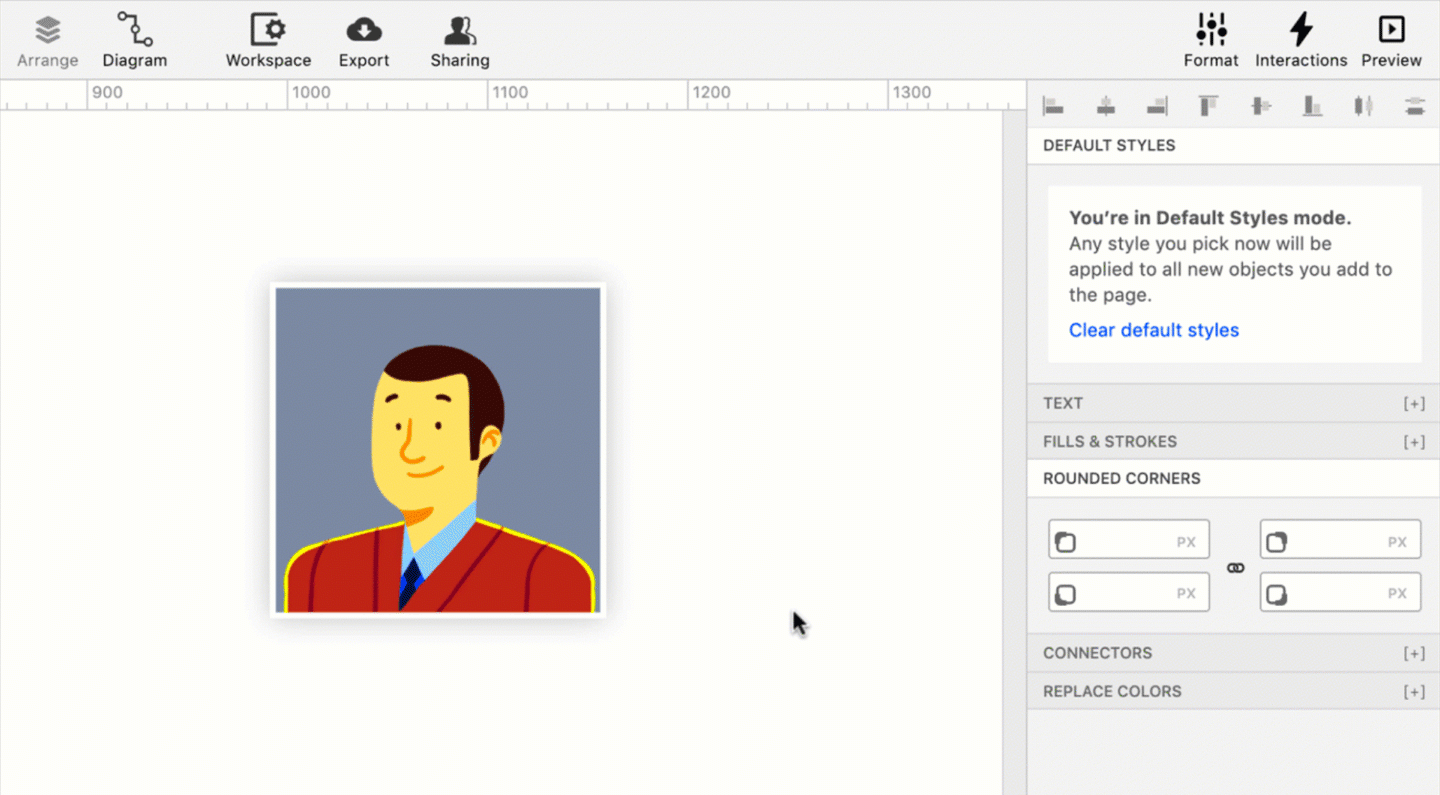The height and width of the screenshot is (795, 1440).
Task: Align objects to left edge
Action: click(x=1053, y=106)
